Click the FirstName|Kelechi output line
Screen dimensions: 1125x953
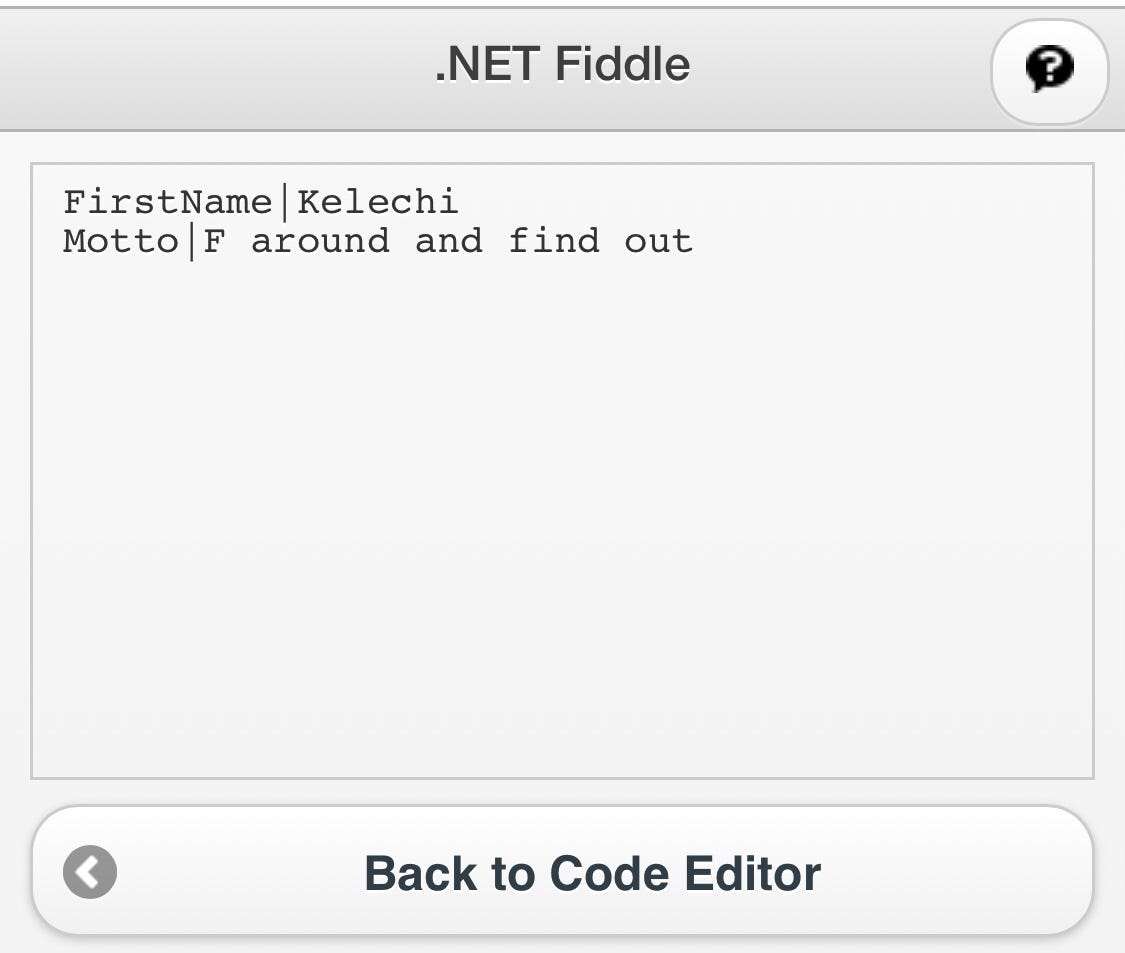tap(260, 202)
